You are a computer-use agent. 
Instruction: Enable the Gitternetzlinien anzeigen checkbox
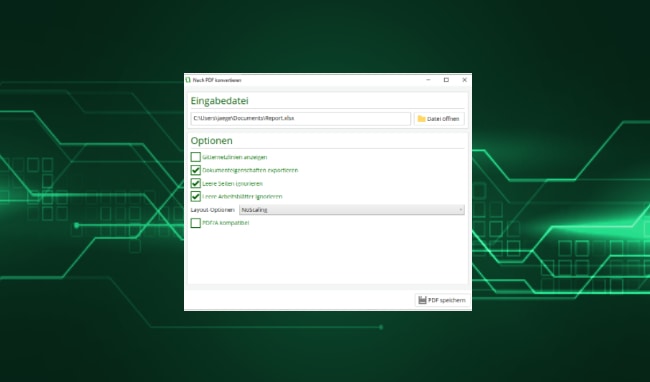pyautogui.click(x=196, y=157)
